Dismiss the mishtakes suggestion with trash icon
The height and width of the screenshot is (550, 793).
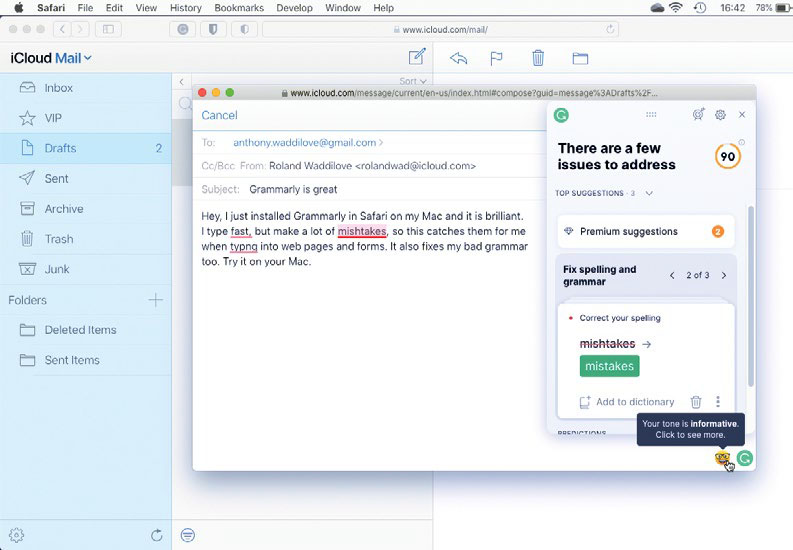coord(696,402)
